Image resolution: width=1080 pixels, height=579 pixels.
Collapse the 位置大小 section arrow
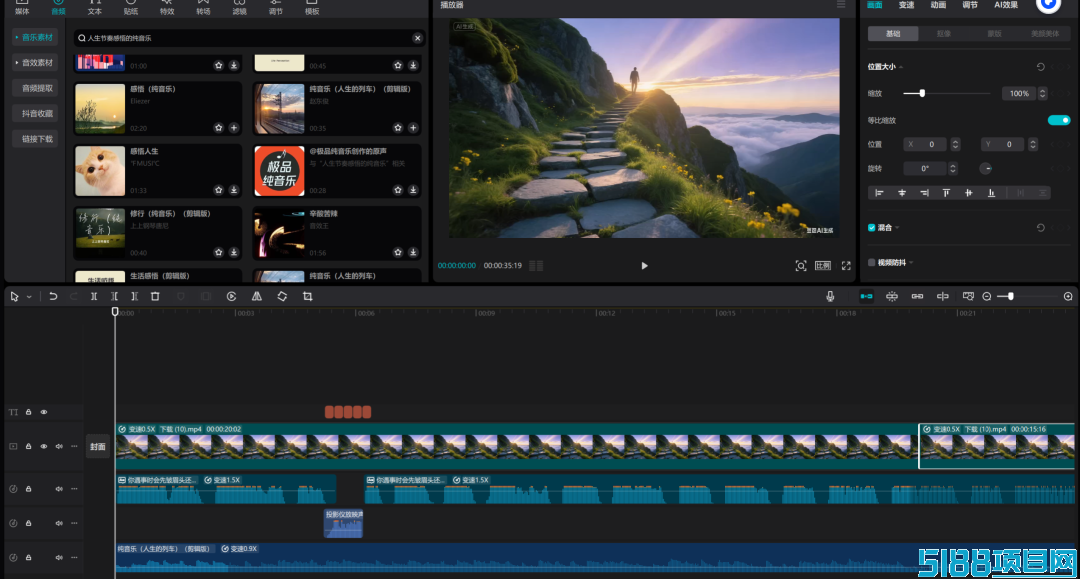pyautogui.click(x=901, y=67)
